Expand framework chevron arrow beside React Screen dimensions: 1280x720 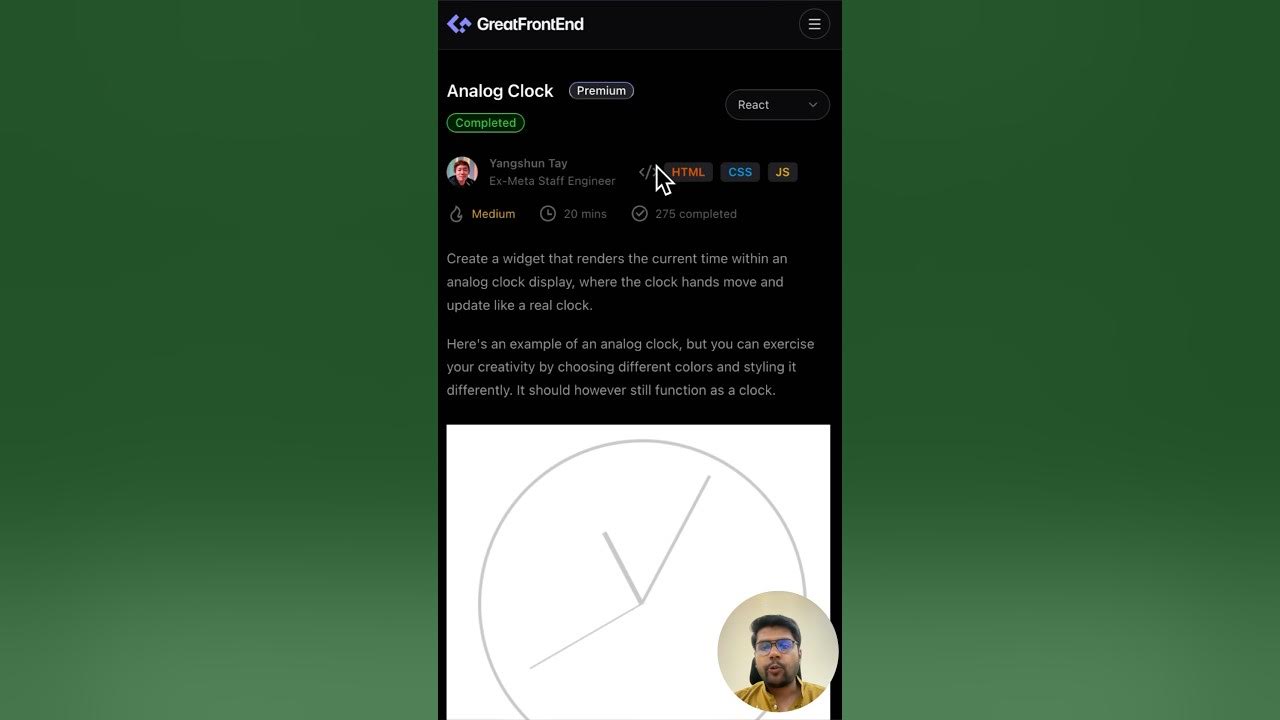coord(812,105)
